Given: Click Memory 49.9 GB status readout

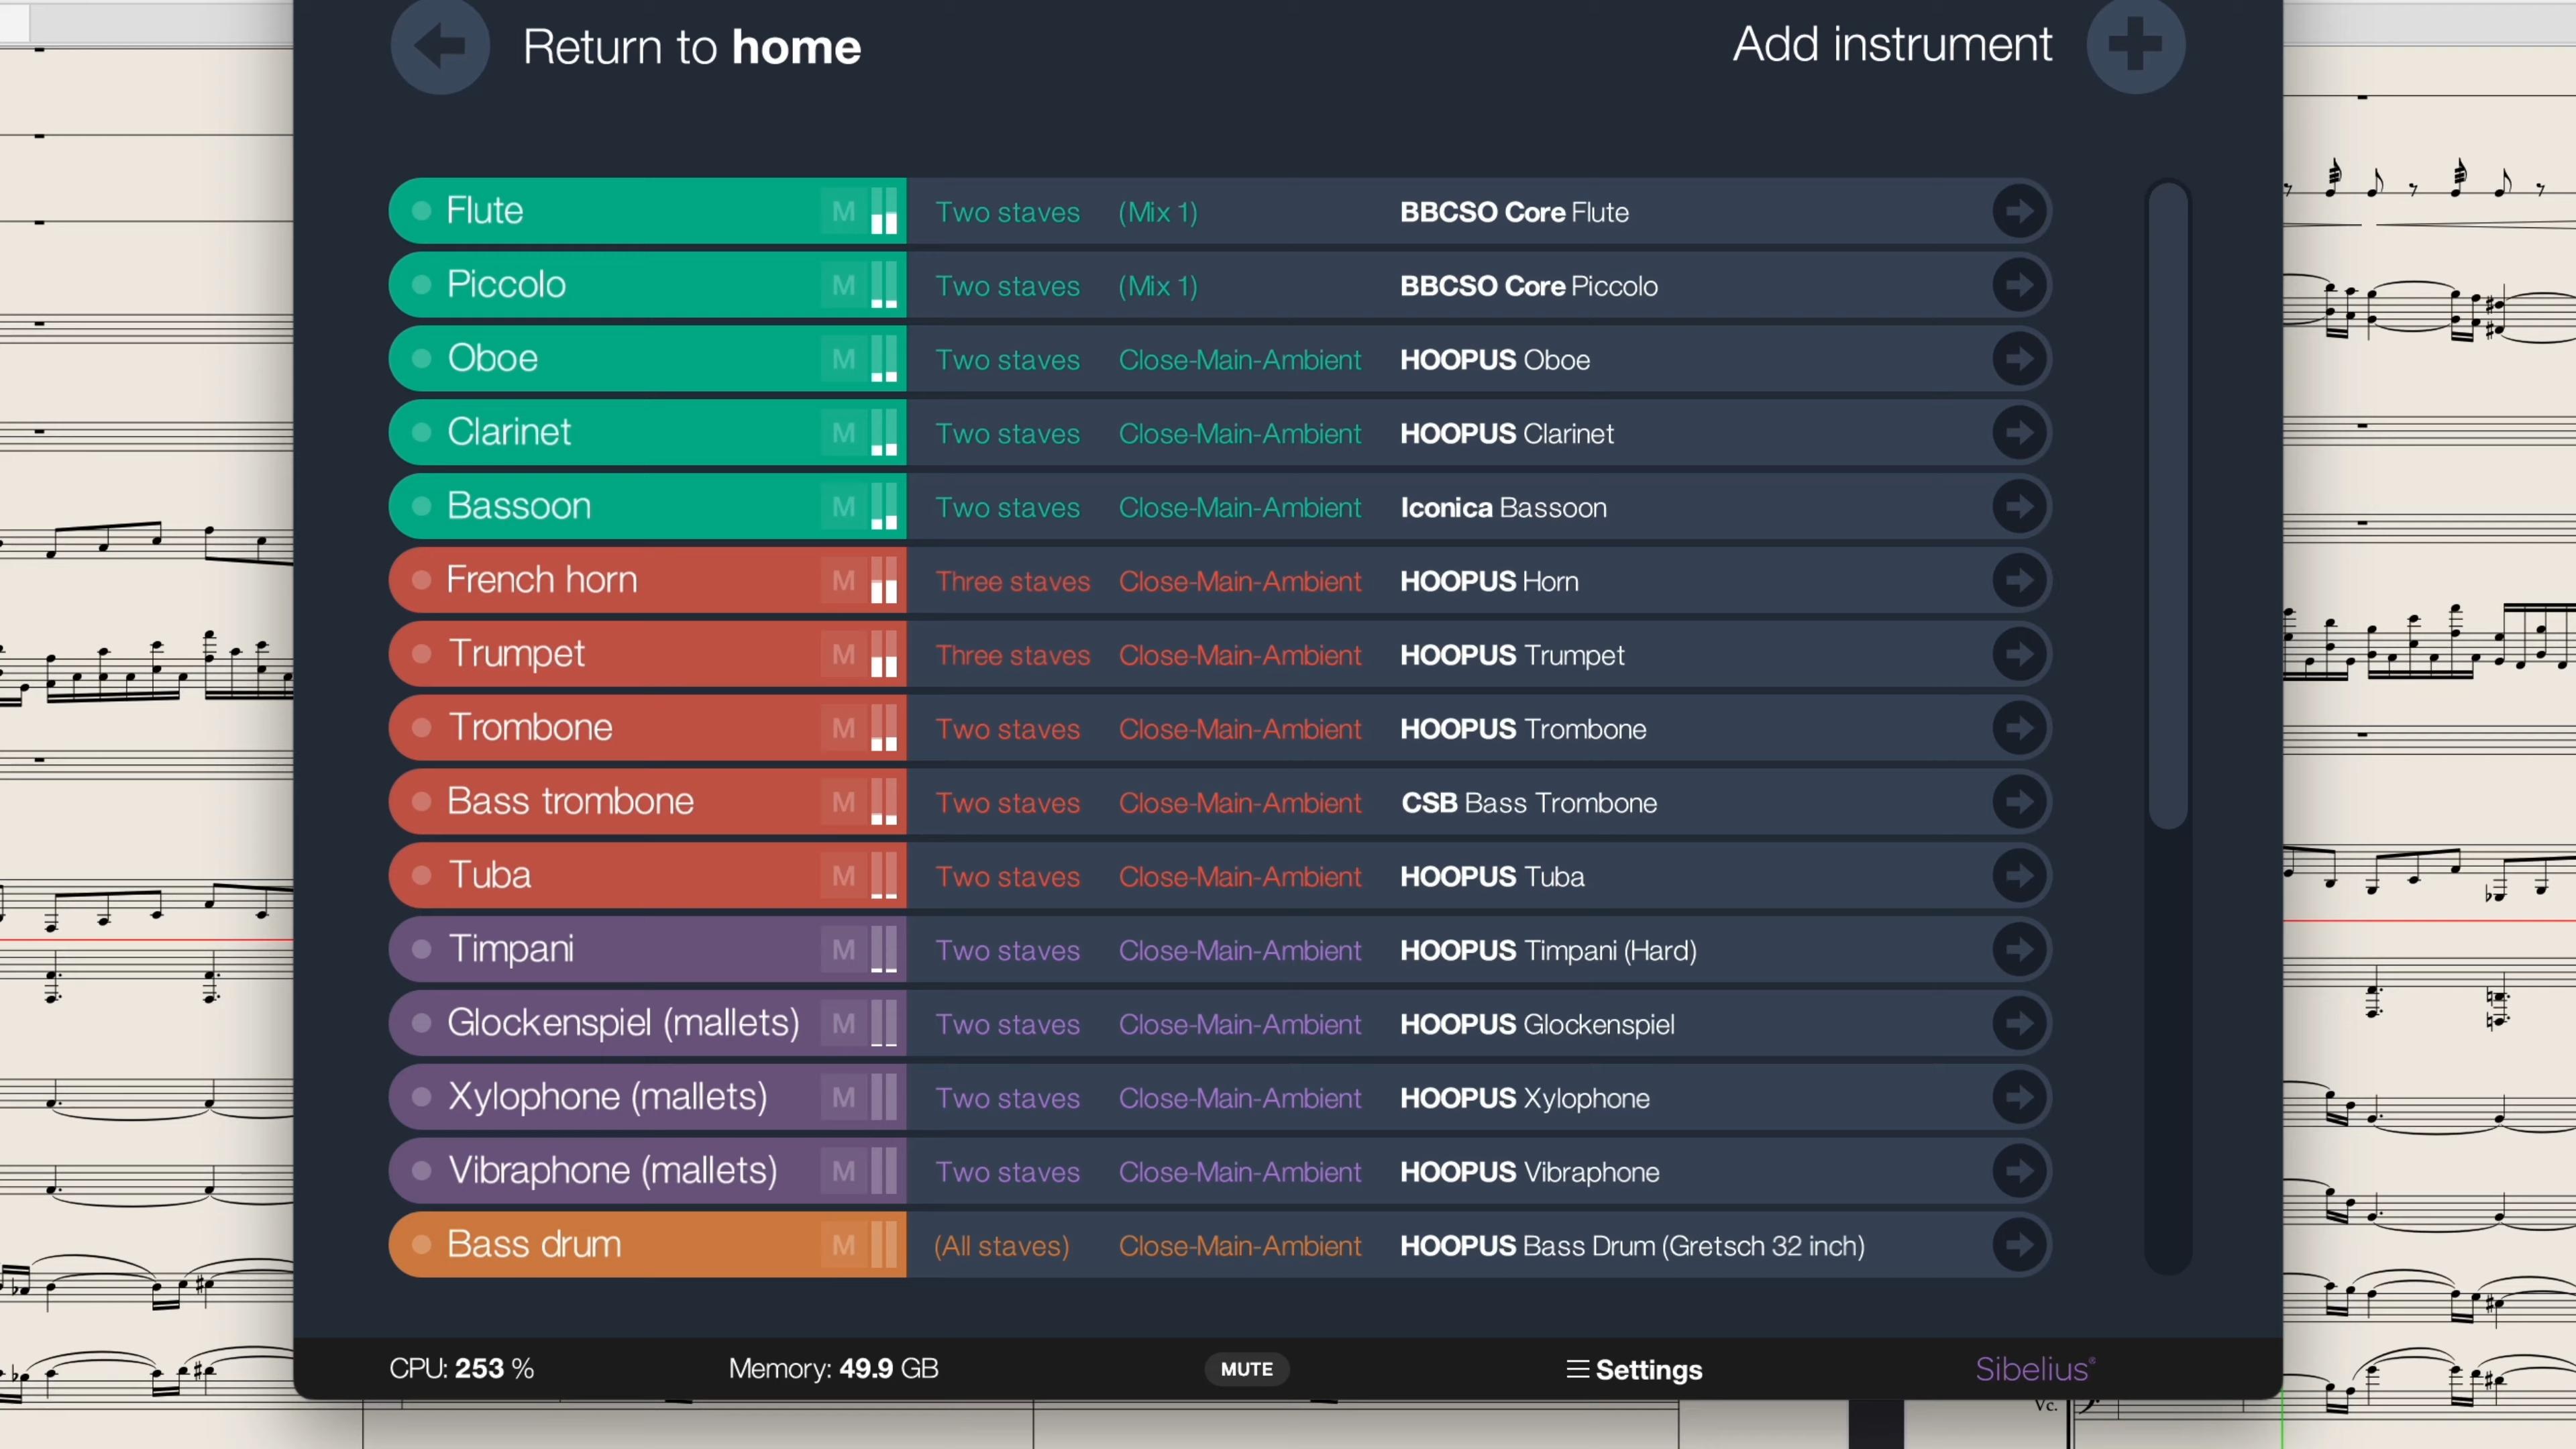Looking at the screenshot, I should point(833,1368).
